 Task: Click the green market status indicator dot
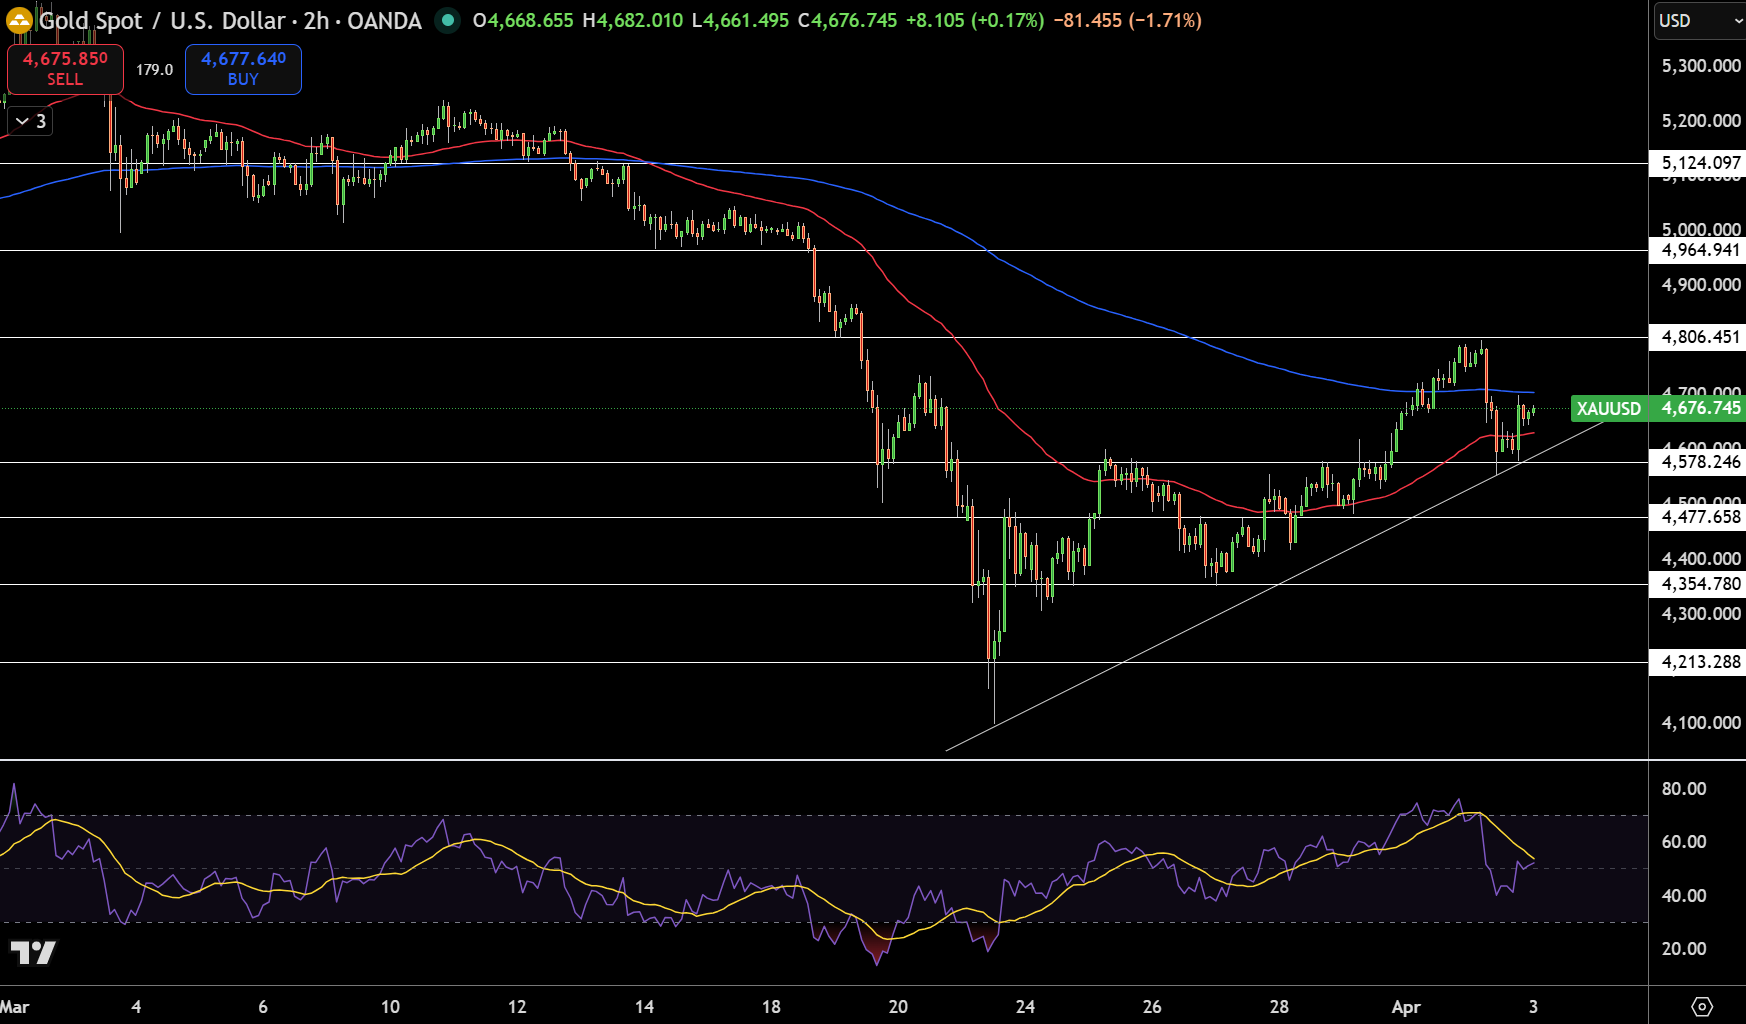[448, 20]
